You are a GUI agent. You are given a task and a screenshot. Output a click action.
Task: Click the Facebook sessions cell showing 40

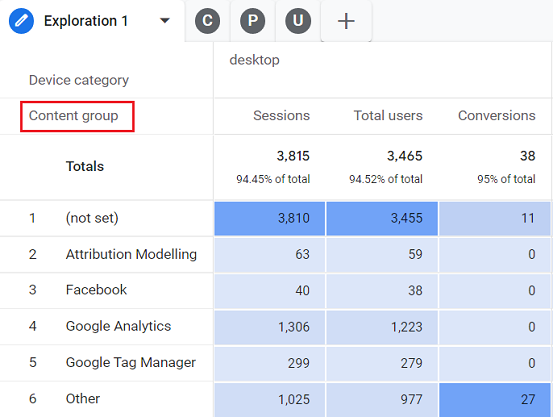pyautogui.click(x=270, y=290)
